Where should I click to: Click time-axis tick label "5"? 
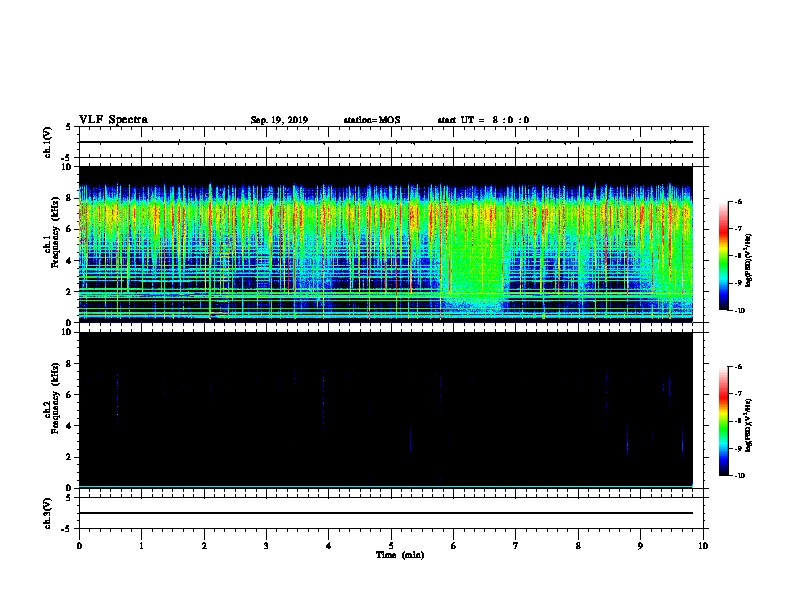pyautogui.click(x=391, y=545)
